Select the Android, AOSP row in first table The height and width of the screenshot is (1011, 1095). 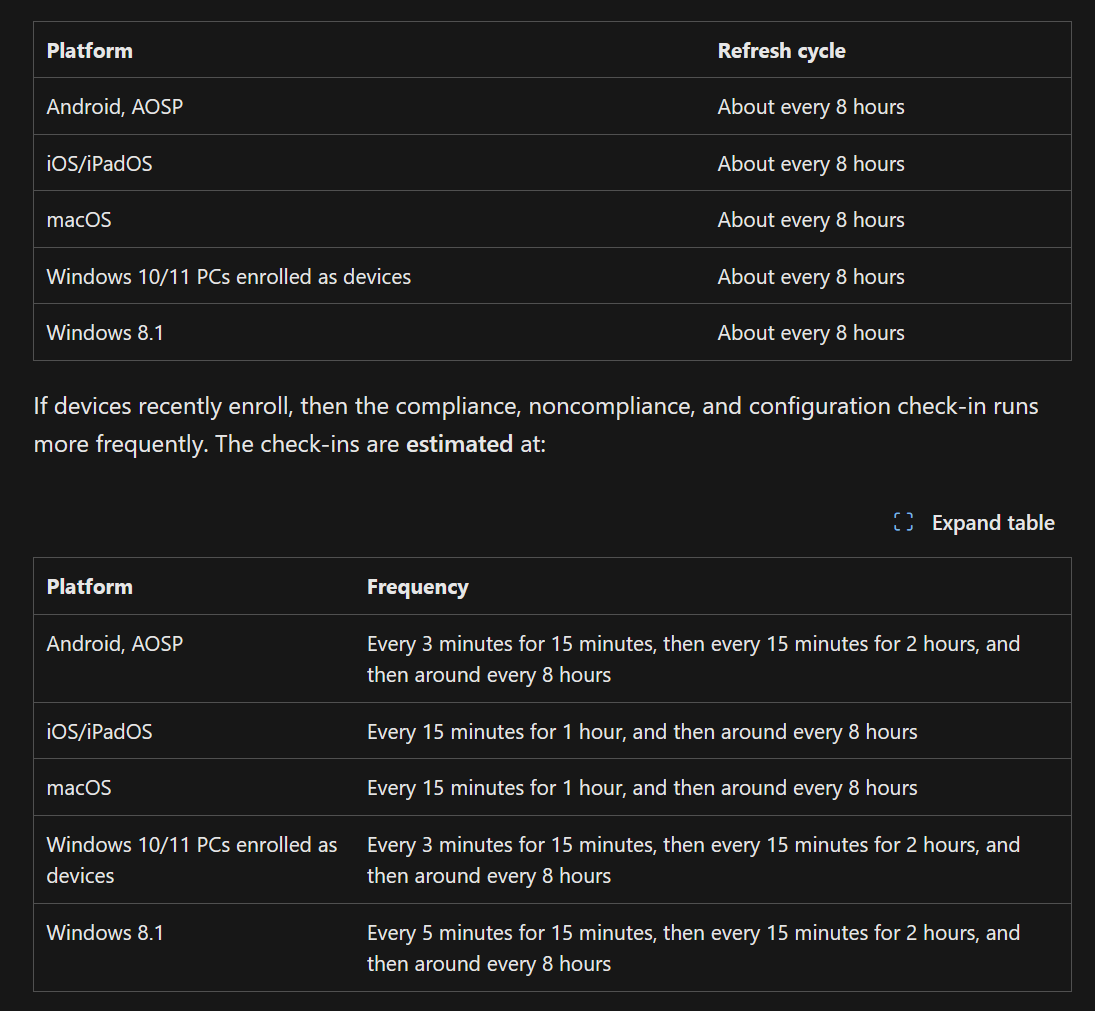[x=115, y=106]
